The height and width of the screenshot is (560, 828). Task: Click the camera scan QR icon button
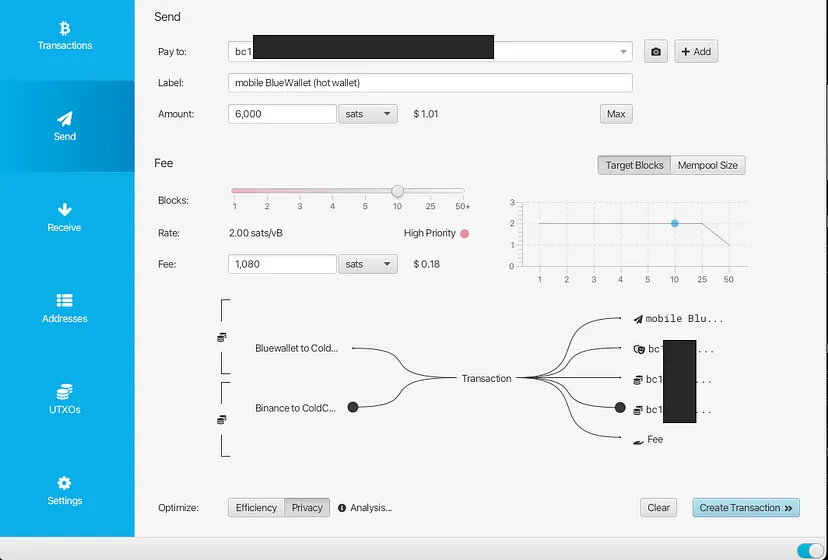coord(656,52)
